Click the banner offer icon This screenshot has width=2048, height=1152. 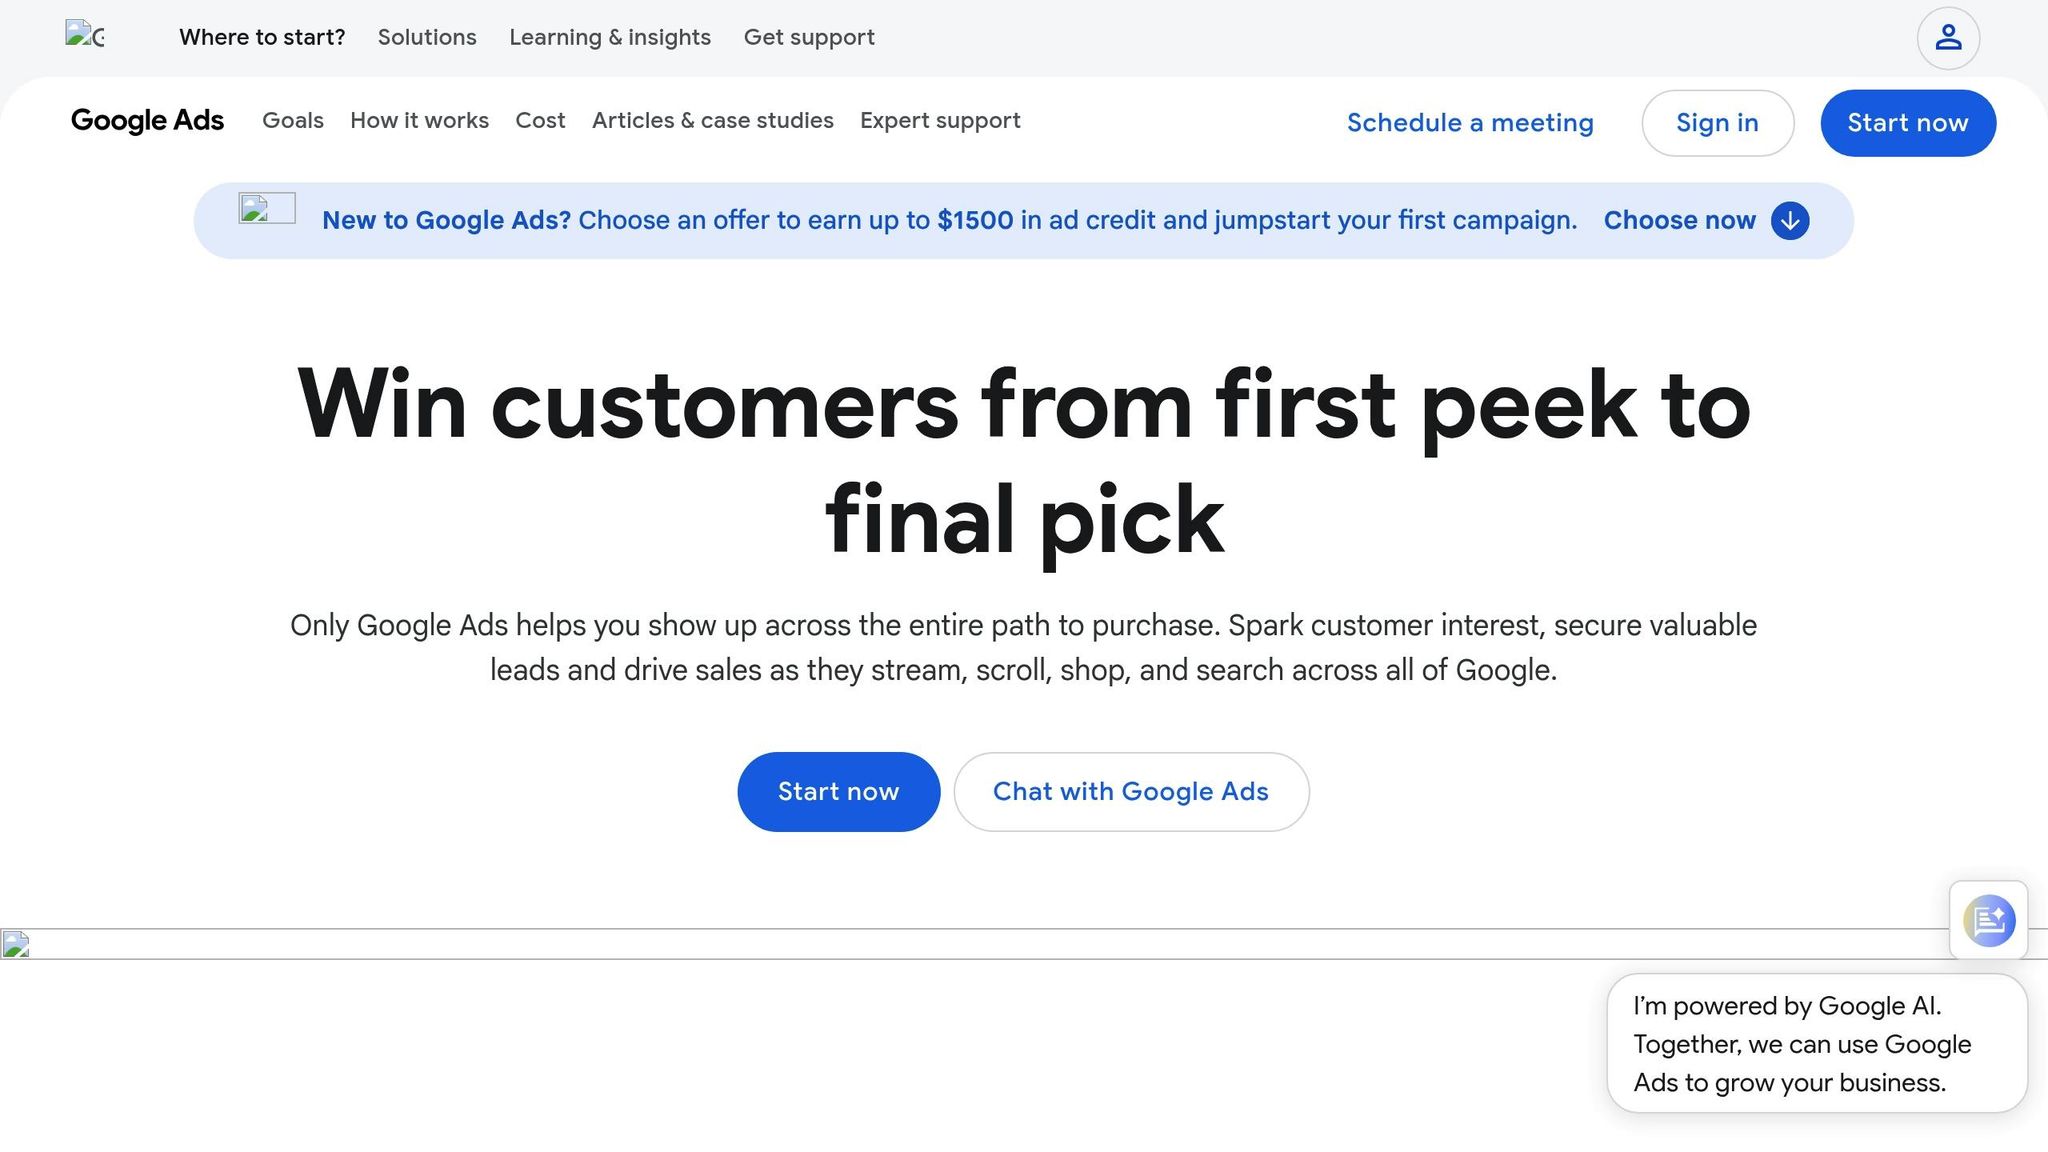click(266, 210)
